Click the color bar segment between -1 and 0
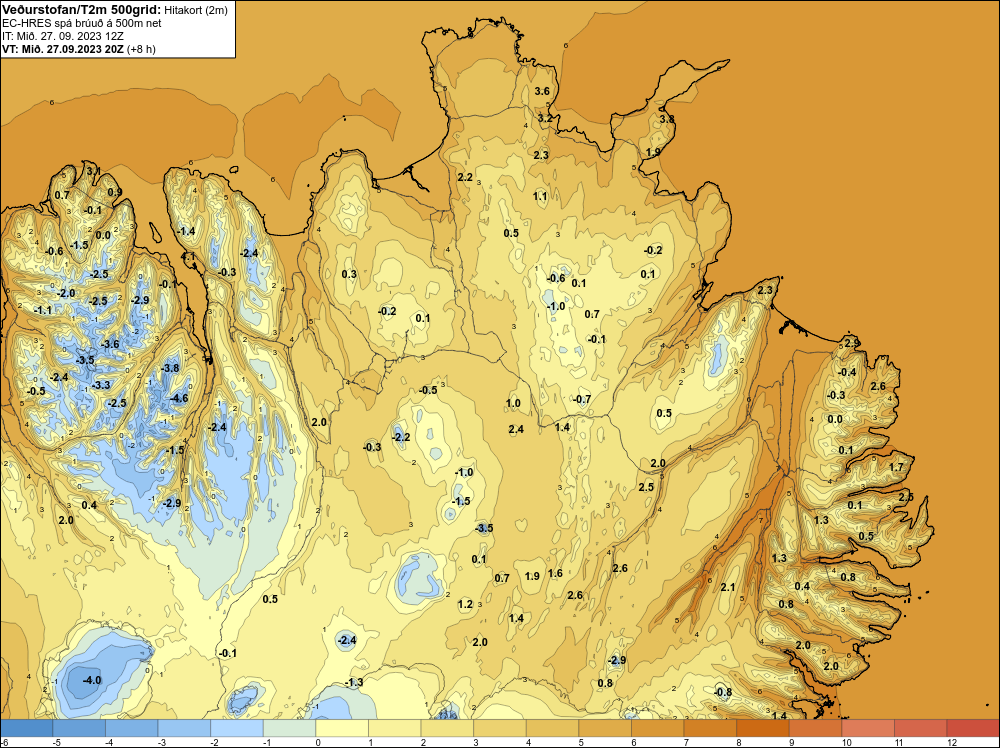The height and width of the screenshot is (748, 1000). click(x=290, y=728)
